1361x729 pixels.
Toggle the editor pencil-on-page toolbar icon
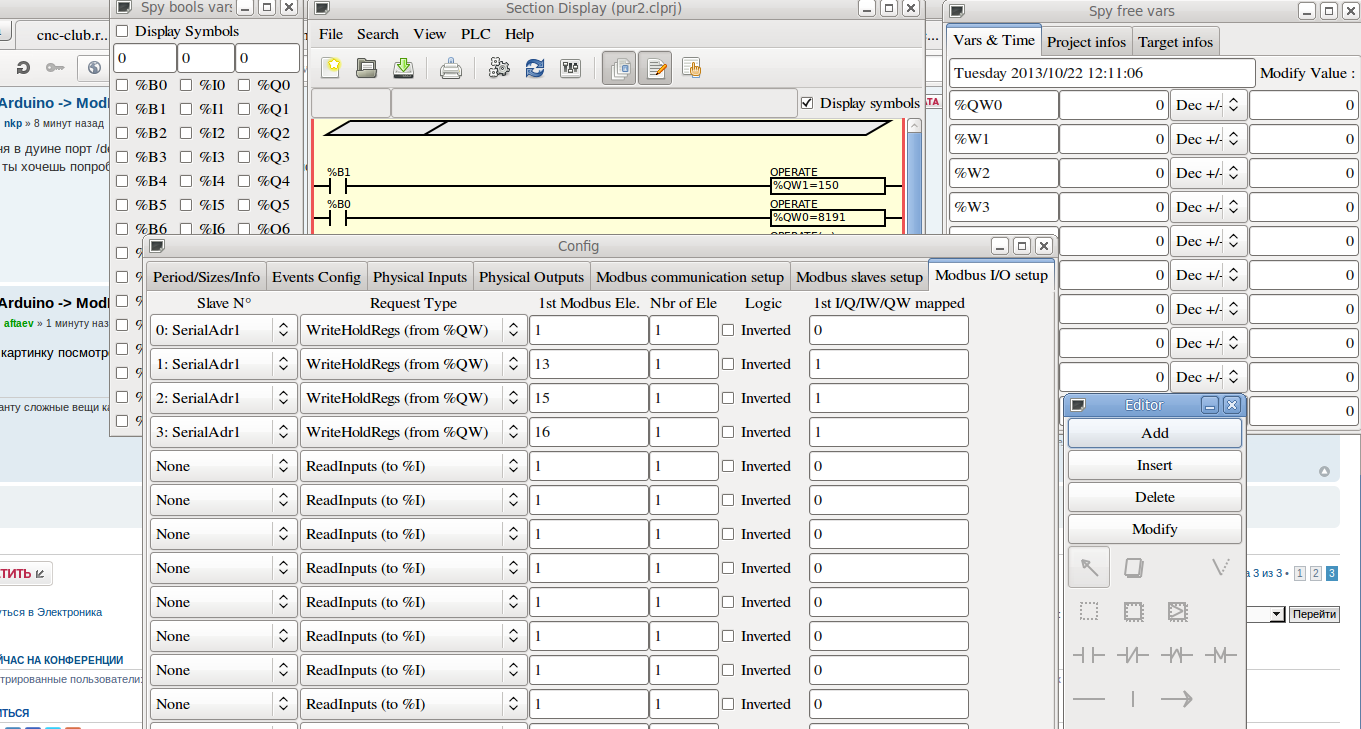click(x=655, y=68)
